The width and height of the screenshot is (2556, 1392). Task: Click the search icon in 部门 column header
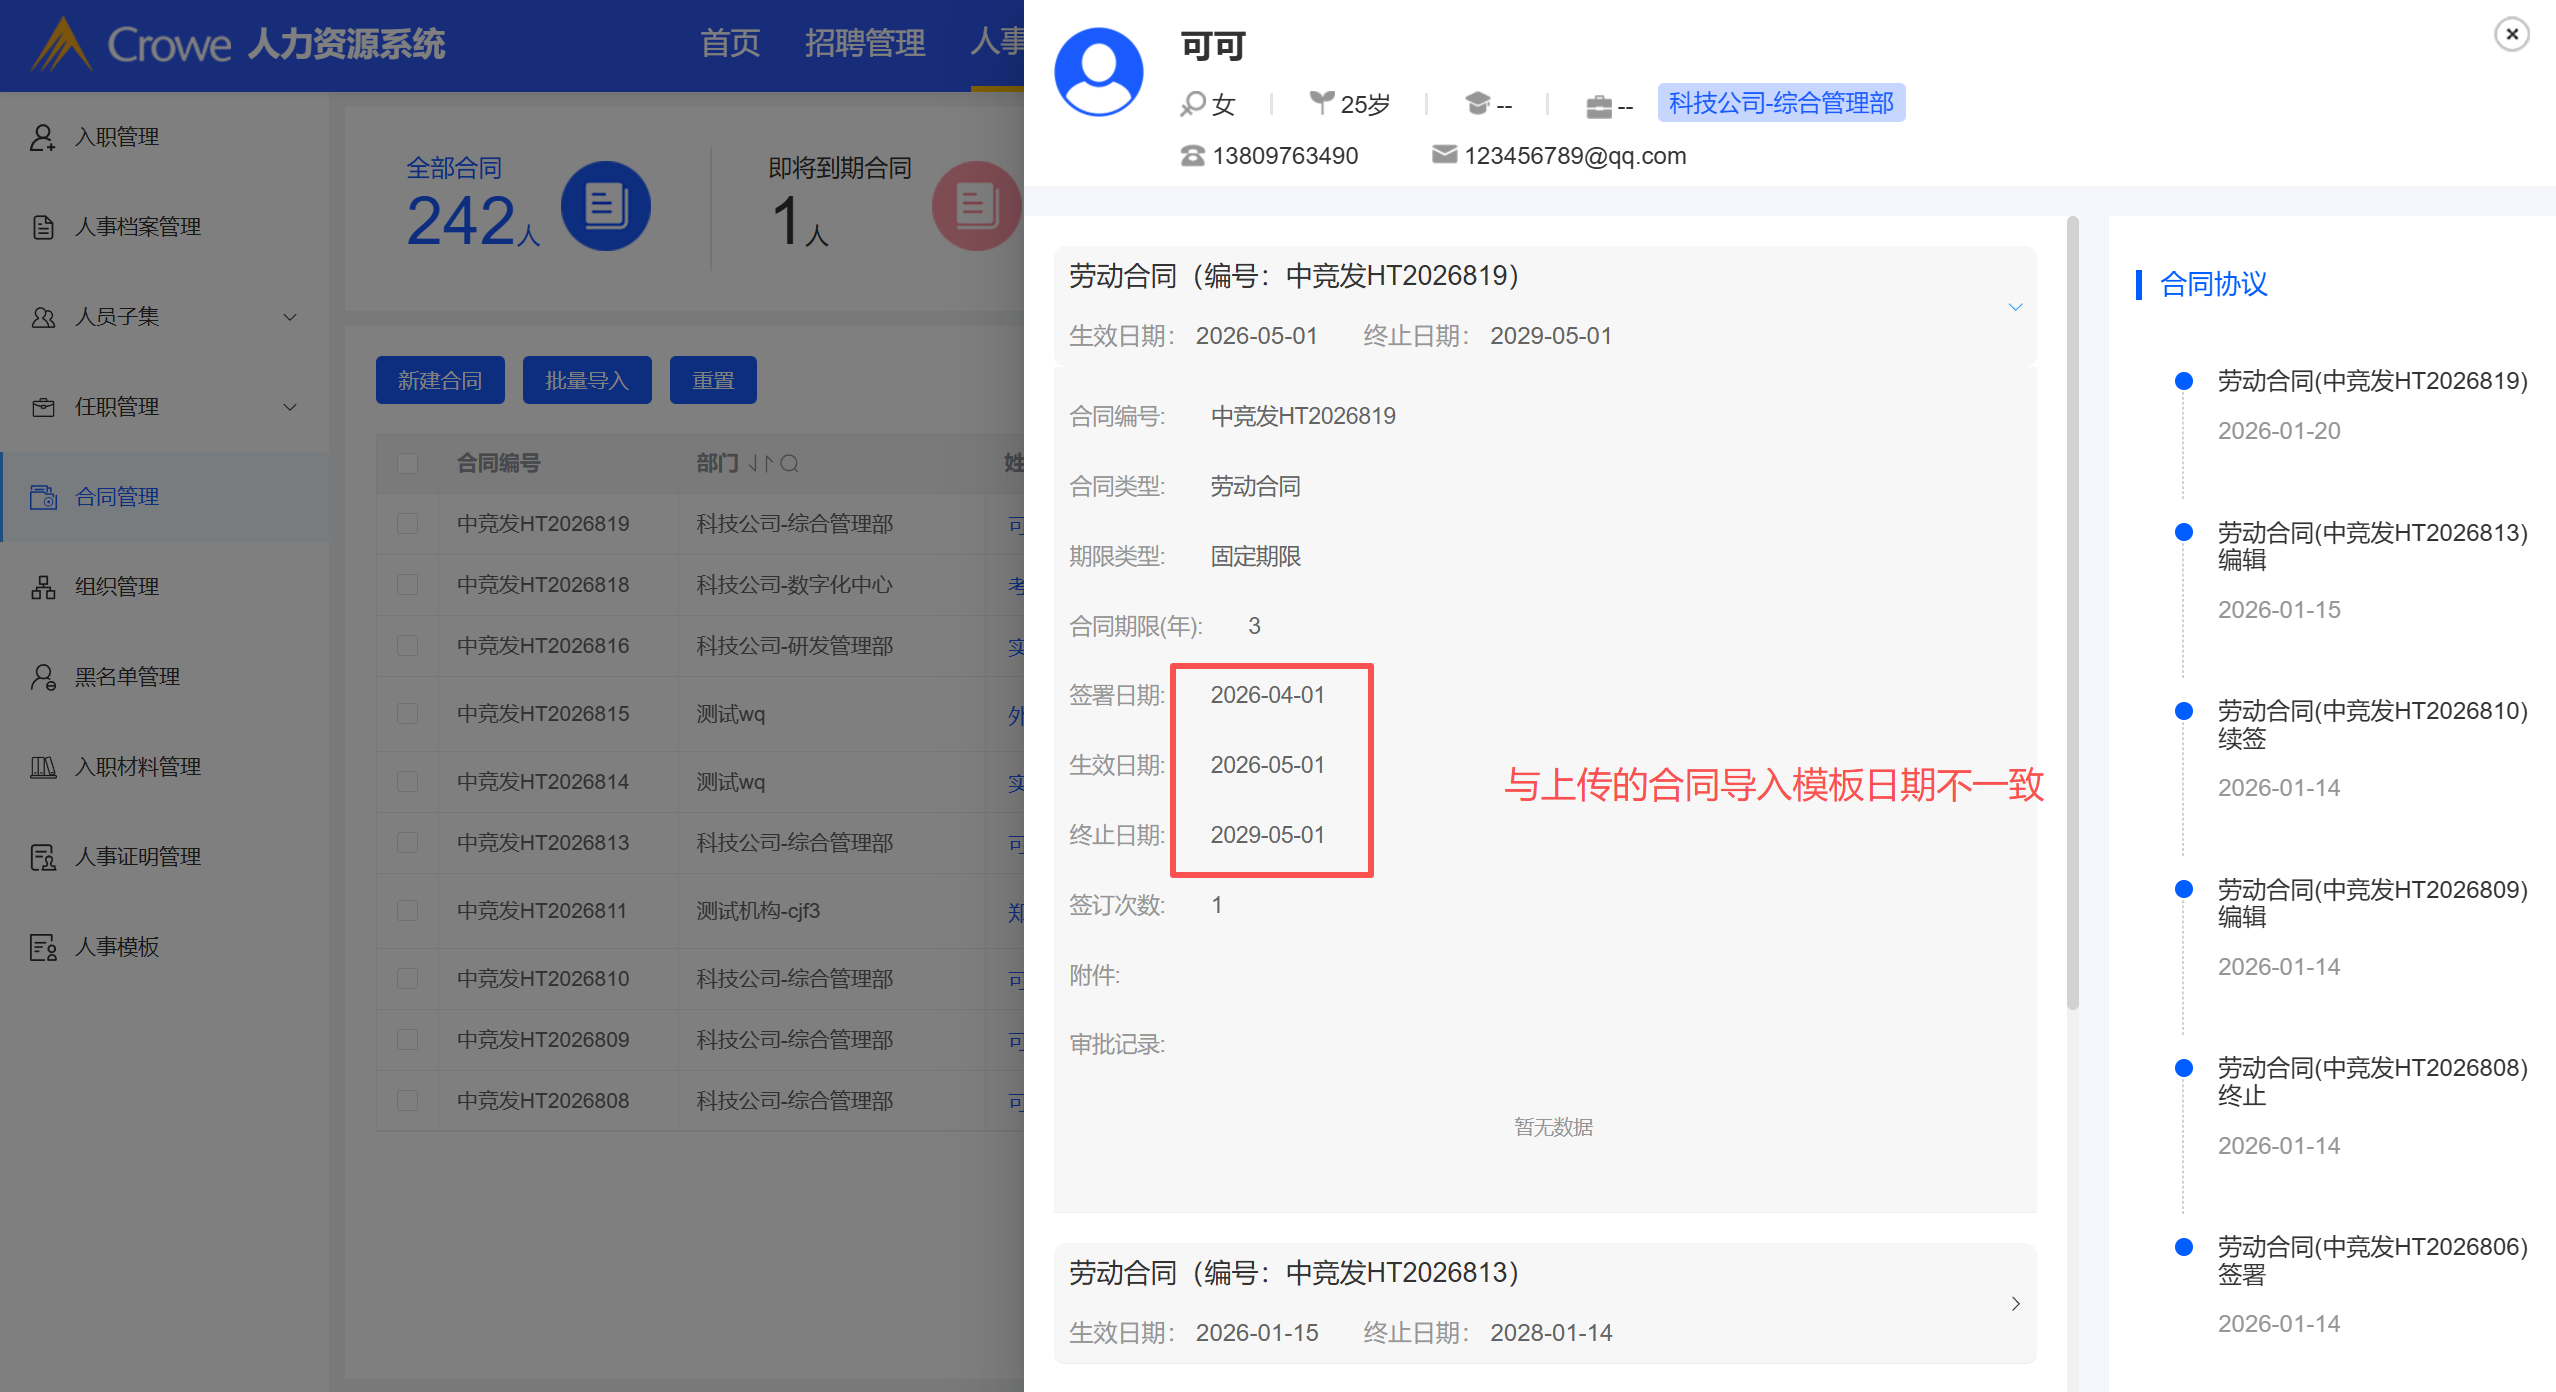coord(789,463)
